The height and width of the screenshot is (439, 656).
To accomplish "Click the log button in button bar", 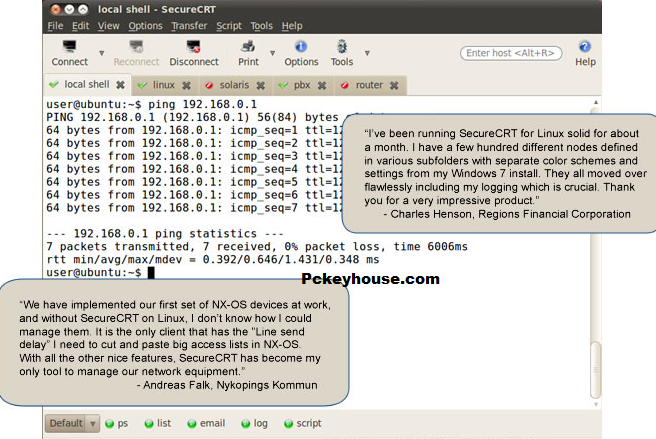I will pos(254,424).
